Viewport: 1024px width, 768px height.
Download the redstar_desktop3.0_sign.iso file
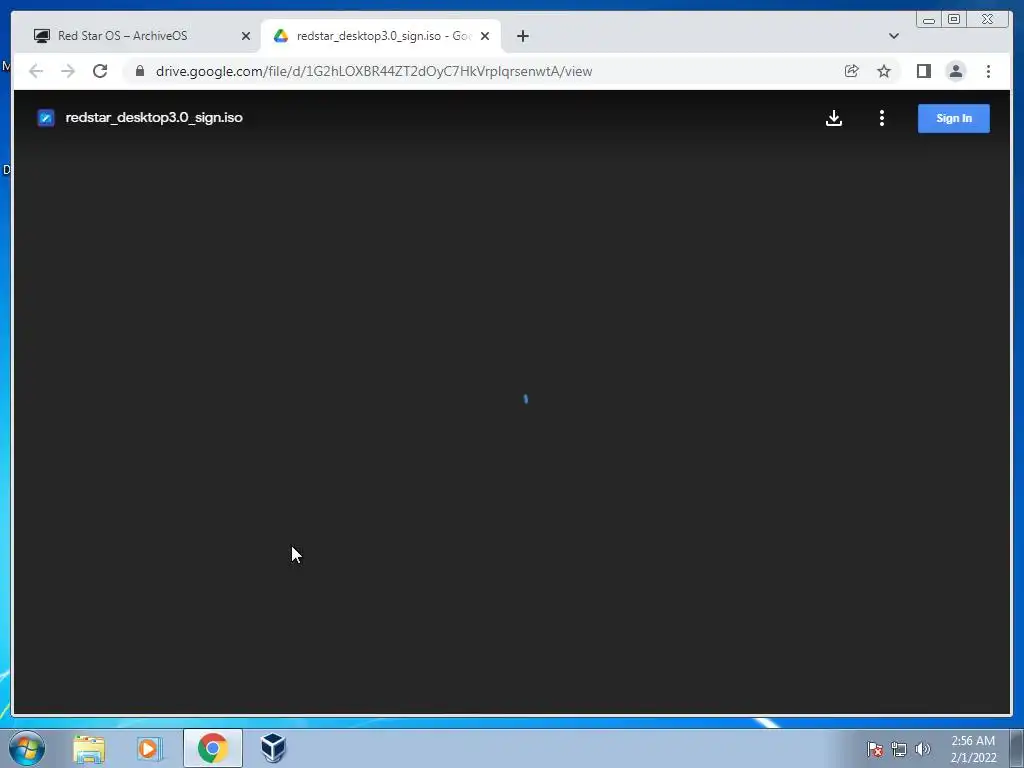[x=833, y=118]
